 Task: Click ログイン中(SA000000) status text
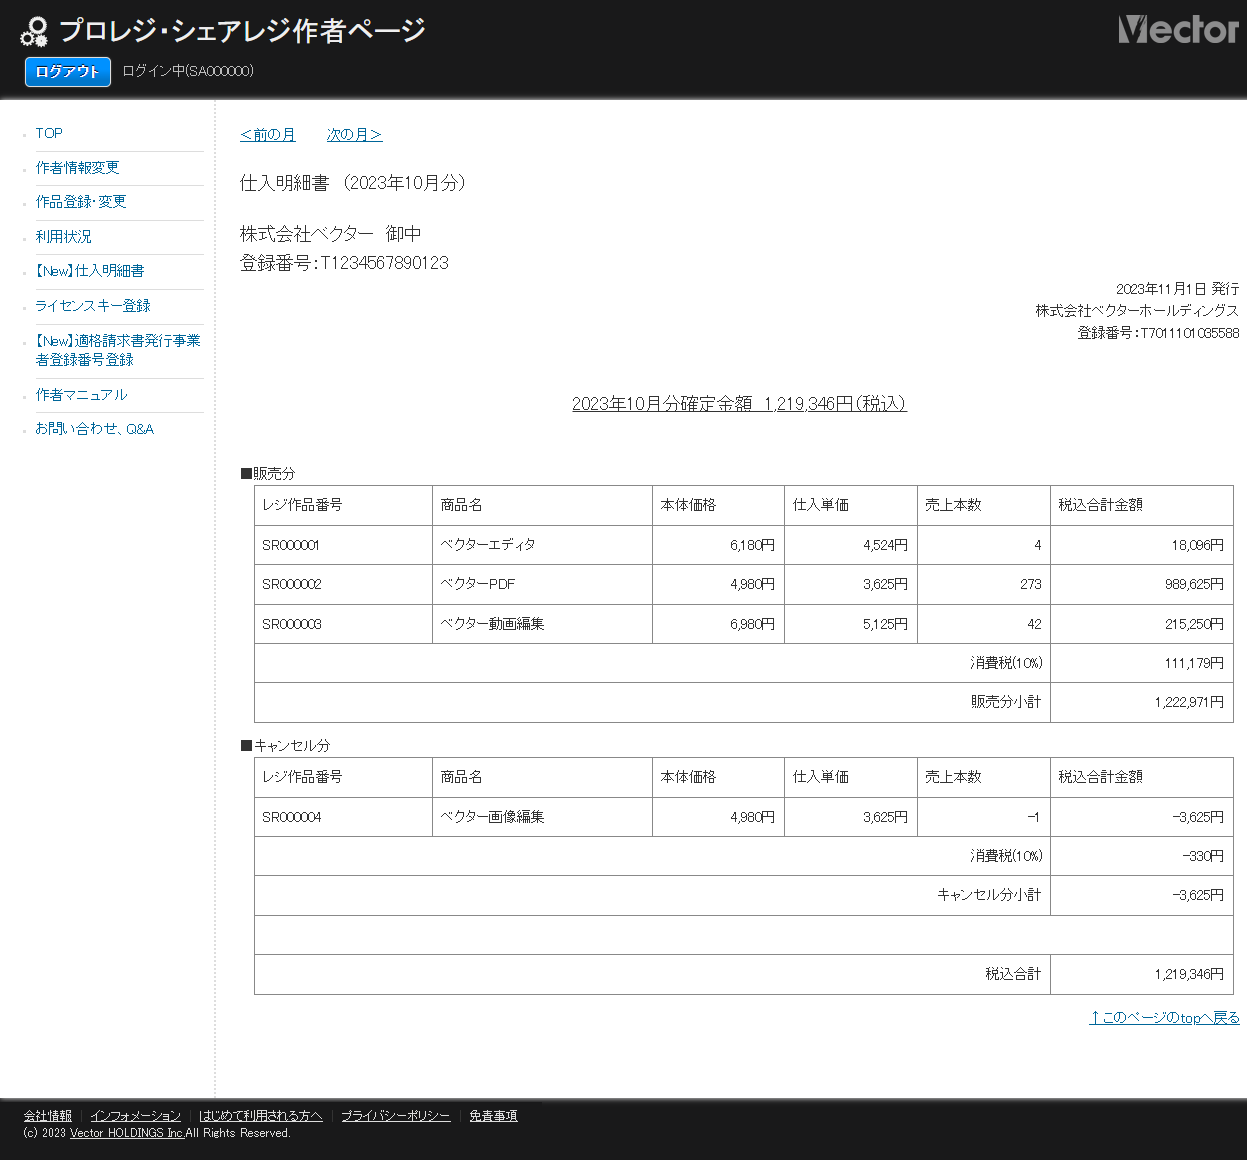188,71
